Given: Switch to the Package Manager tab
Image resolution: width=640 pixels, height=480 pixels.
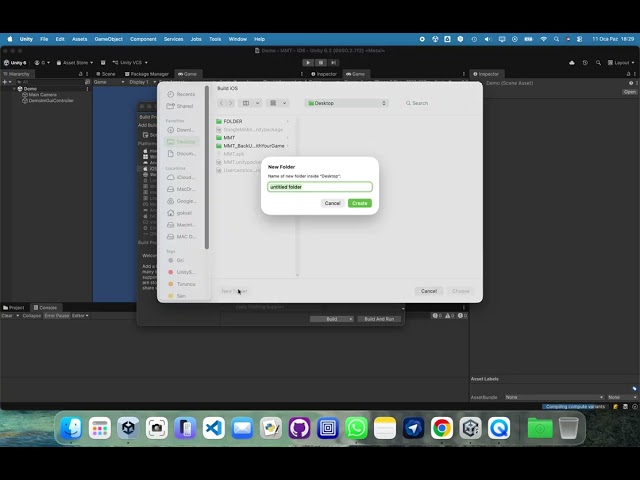Looking at the screenshot, I should (x=147, y=74).
